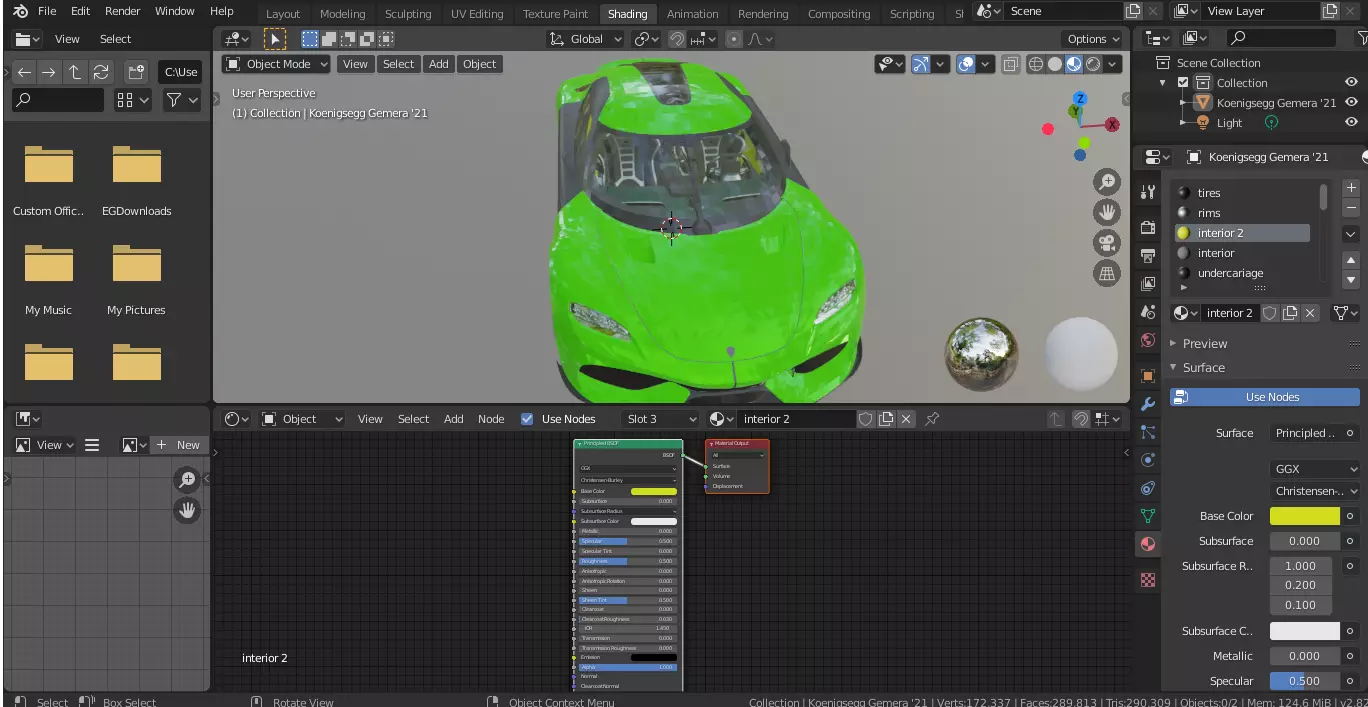Open Active Tool properties tab
1368x707 pixels.
tap(1148, 192)
